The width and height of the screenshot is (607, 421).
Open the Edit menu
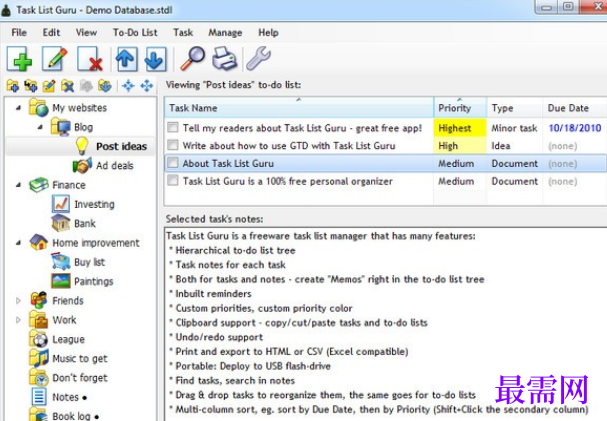click(x=51, y=33)
